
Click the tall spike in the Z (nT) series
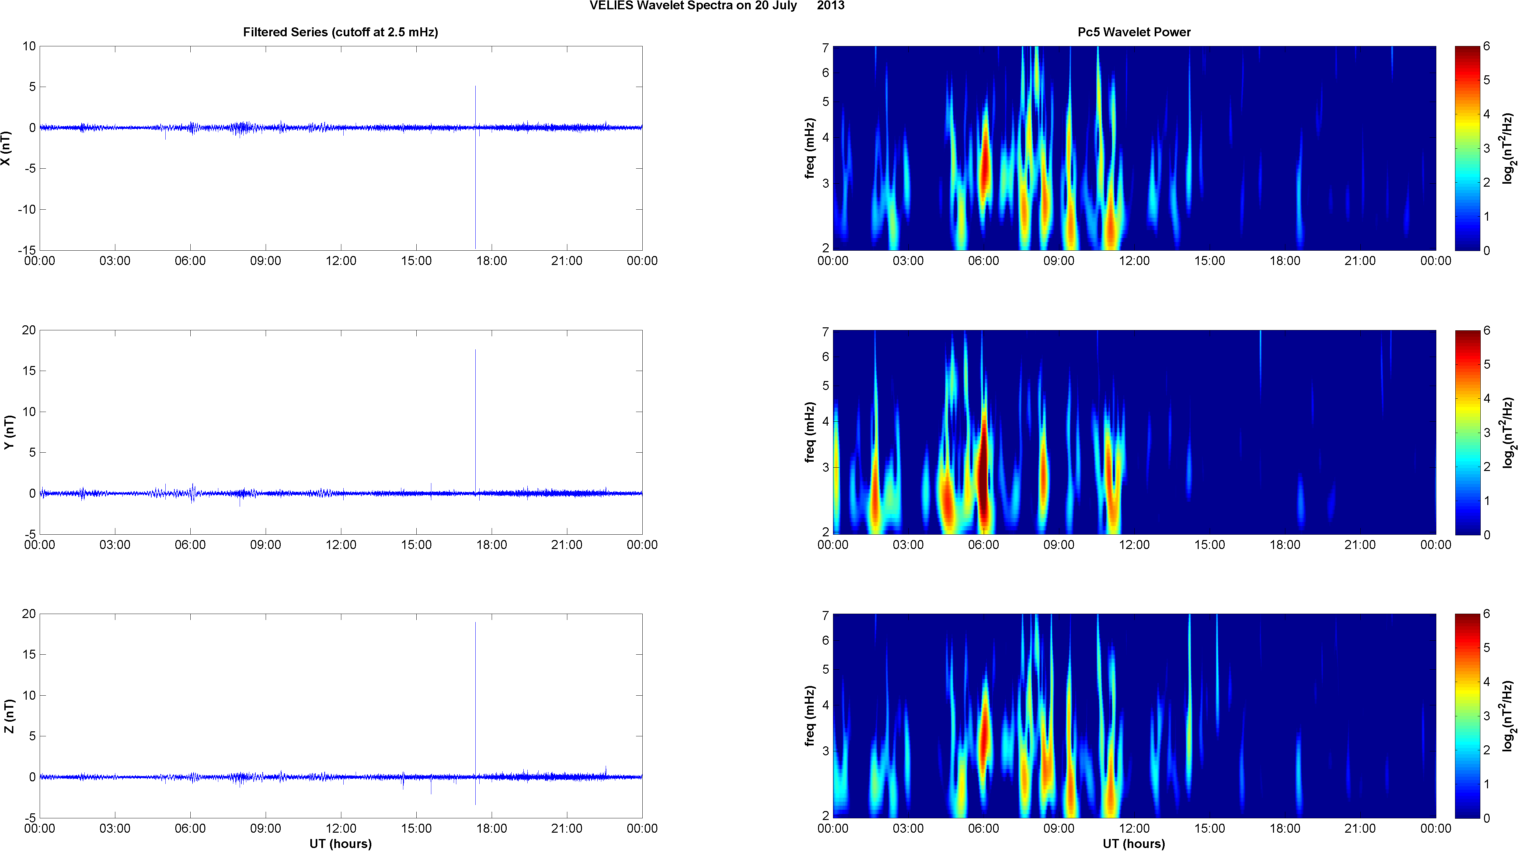[475, 712]
